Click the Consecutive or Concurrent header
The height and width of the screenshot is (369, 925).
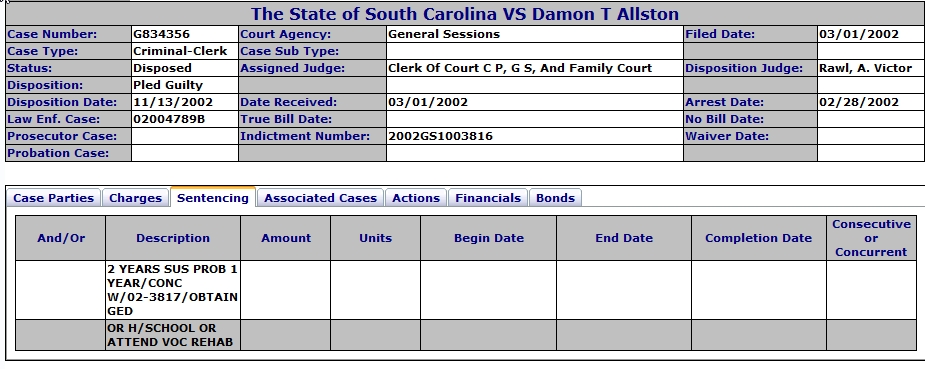[x=871, y=238]
